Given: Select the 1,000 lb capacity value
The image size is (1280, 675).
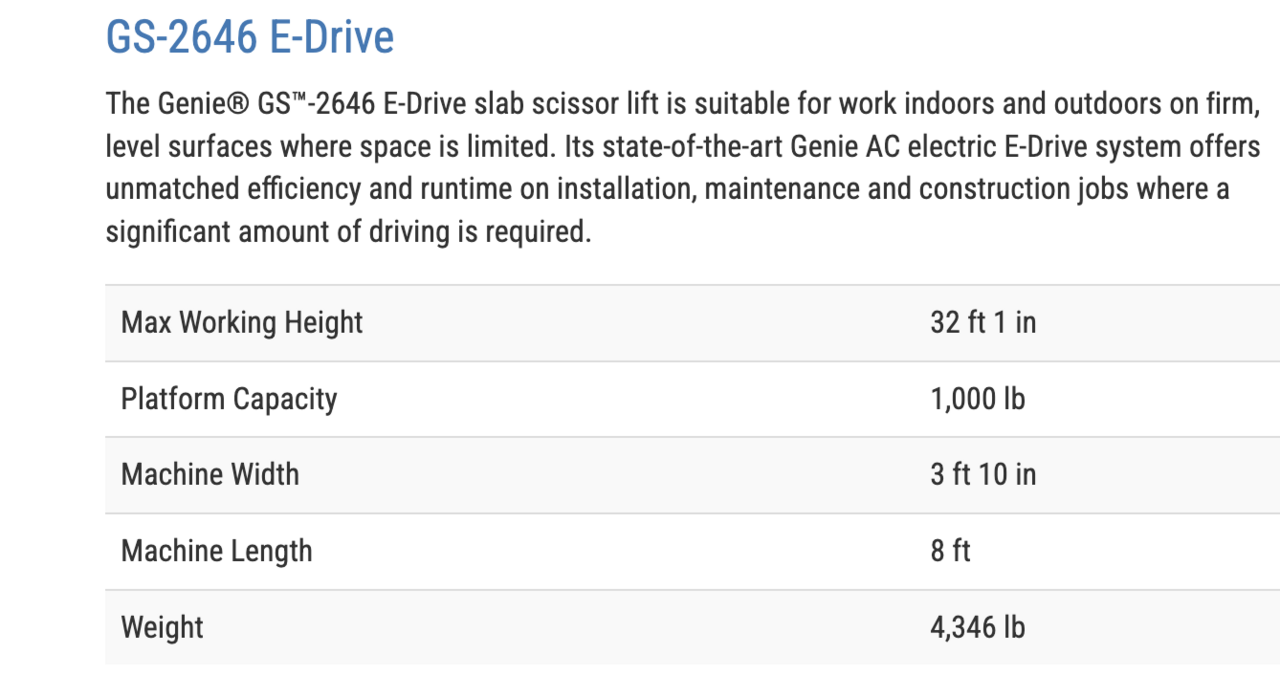Looking at the screenshot, I should click(977, 399).
